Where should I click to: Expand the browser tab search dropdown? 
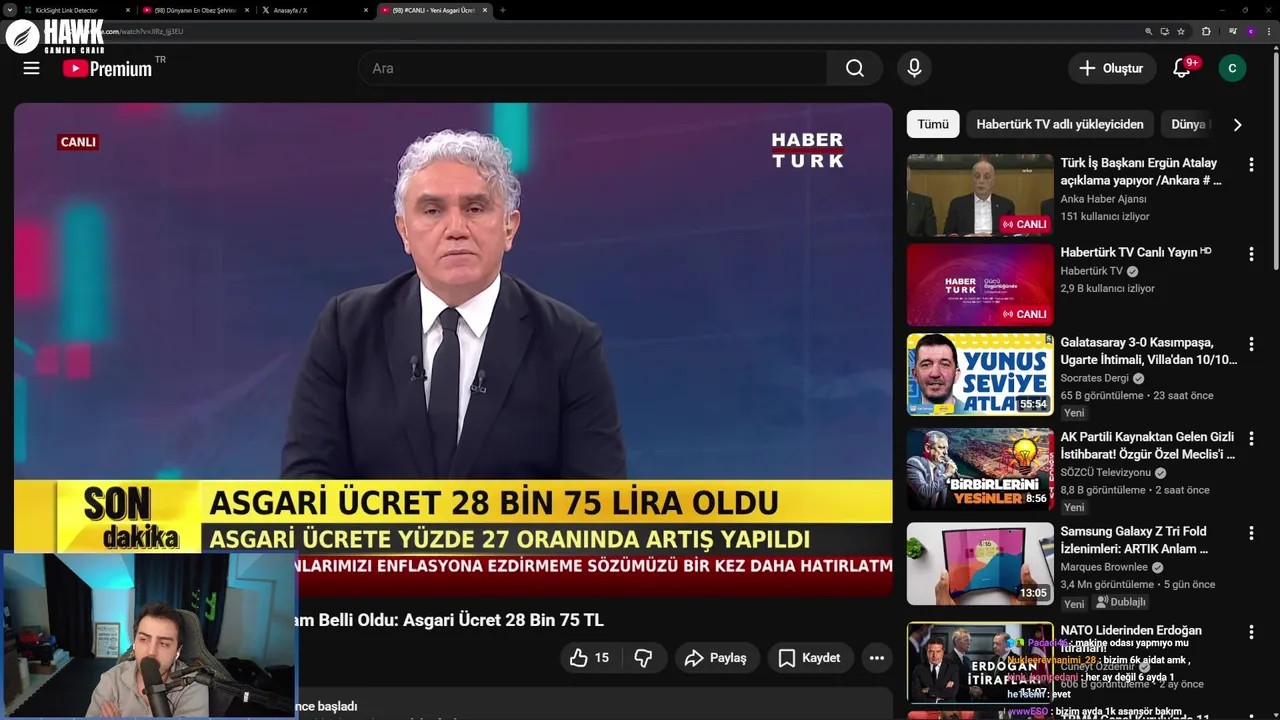pos(10,10)
